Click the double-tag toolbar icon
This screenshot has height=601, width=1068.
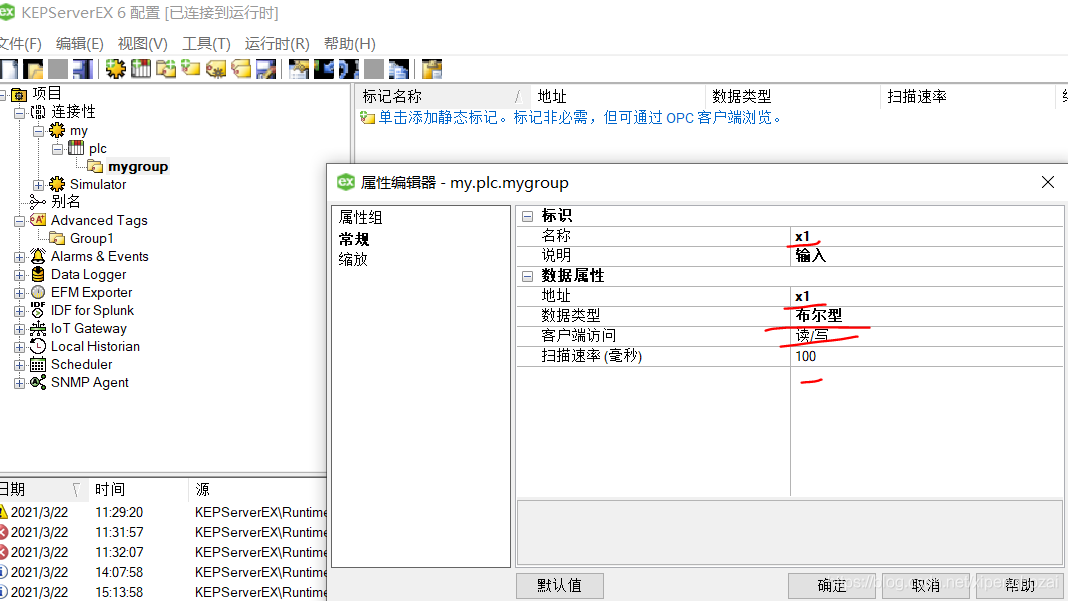pos(241,69)
